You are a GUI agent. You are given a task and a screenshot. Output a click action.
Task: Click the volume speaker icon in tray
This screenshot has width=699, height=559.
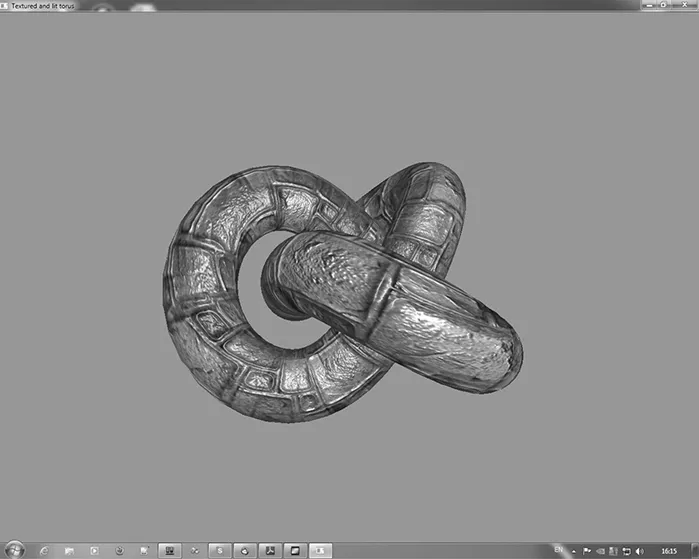point(639,551)
